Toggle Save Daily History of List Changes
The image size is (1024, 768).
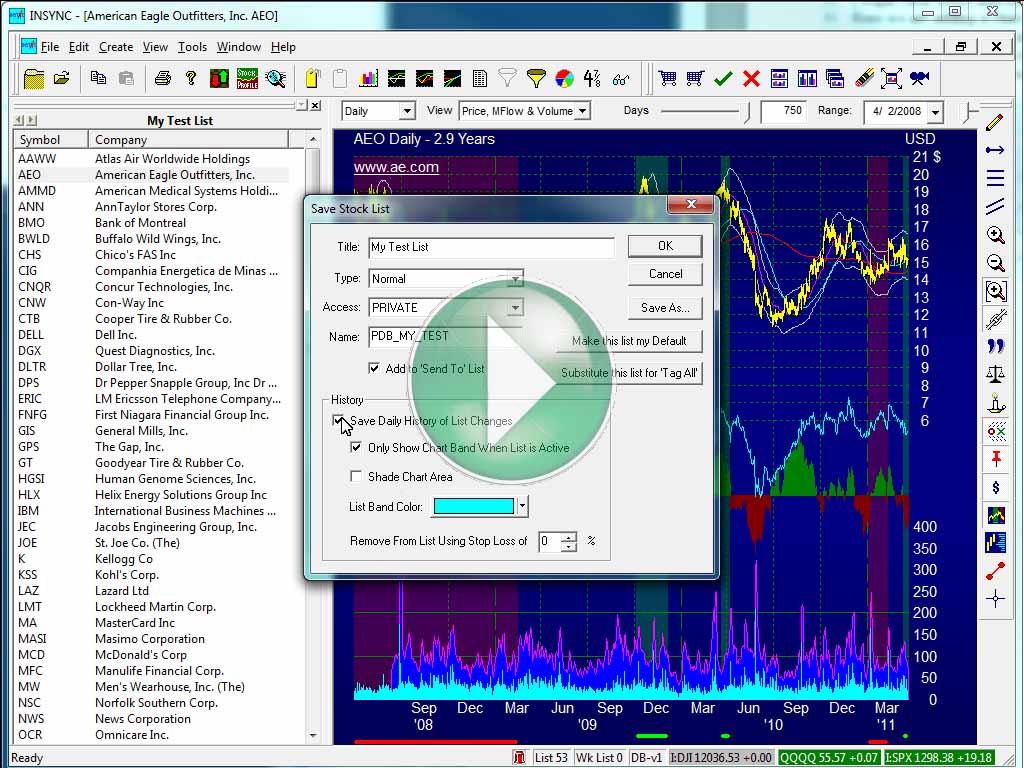pyautogui.click(x=338, y=420)
